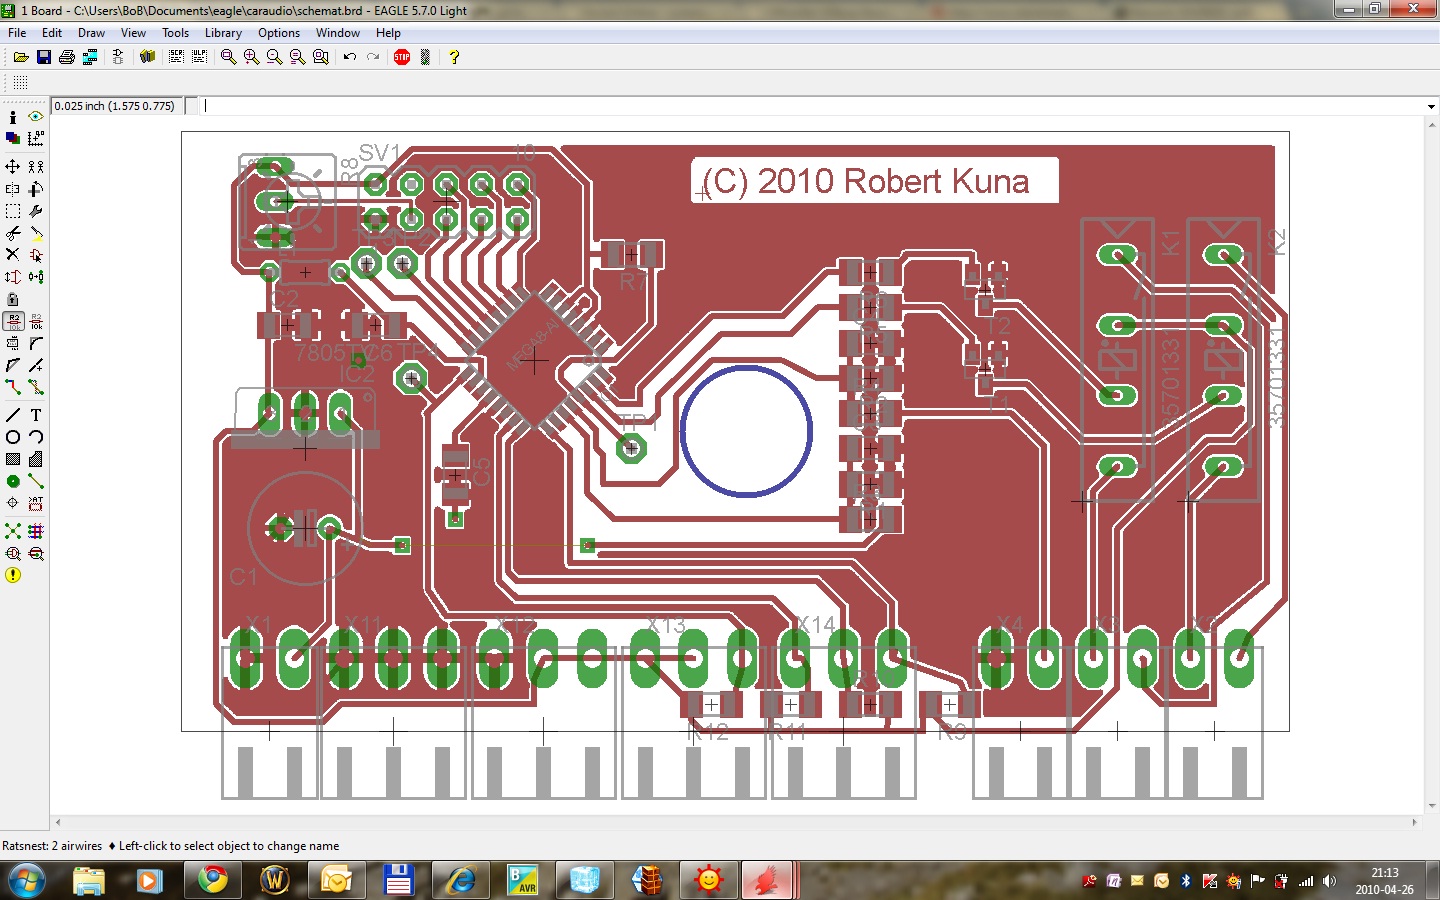Activate the Show (eye) tool
This screenshot has height=900, width=1440.
tap(36, 116)
